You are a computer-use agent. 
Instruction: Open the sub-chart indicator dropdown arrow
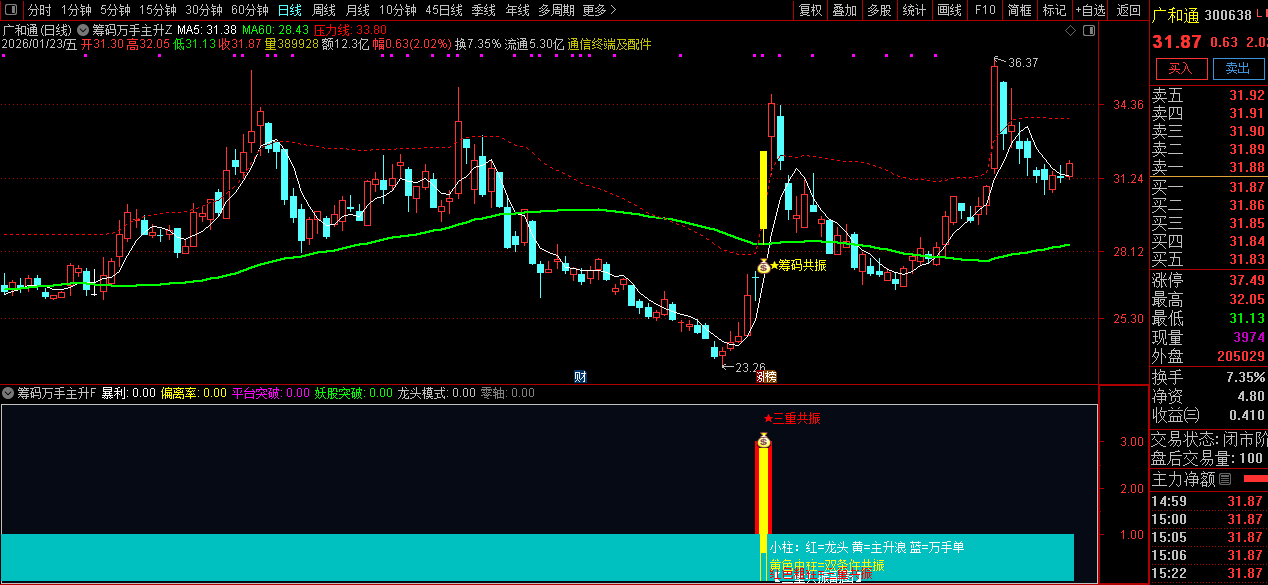[x=9, y=393]
